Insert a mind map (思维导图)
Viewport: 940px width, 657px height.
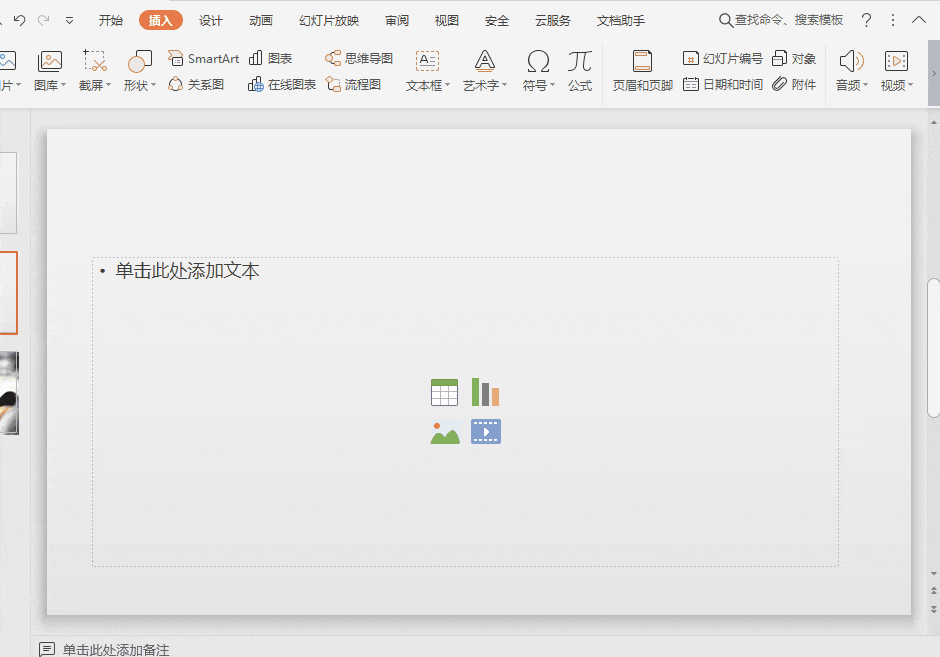pos(359,59)
